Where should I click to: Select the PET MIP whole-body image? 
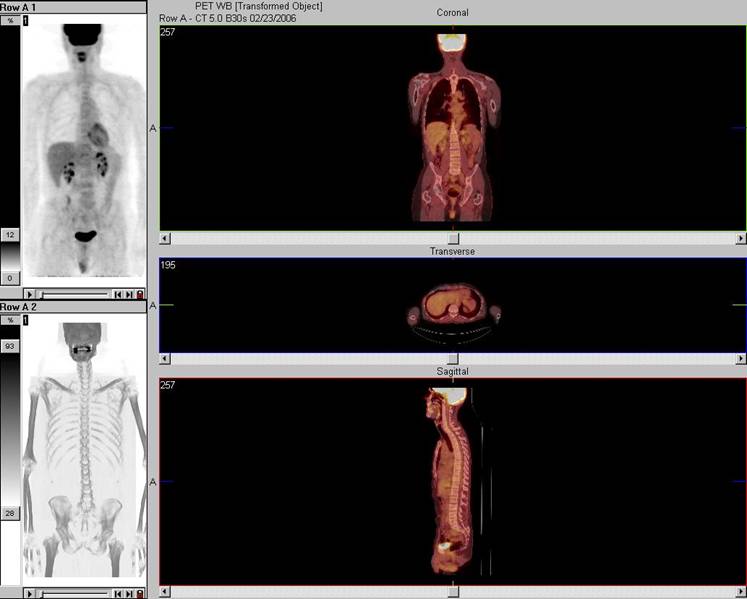pyautogui.click(x=84, y=150)
